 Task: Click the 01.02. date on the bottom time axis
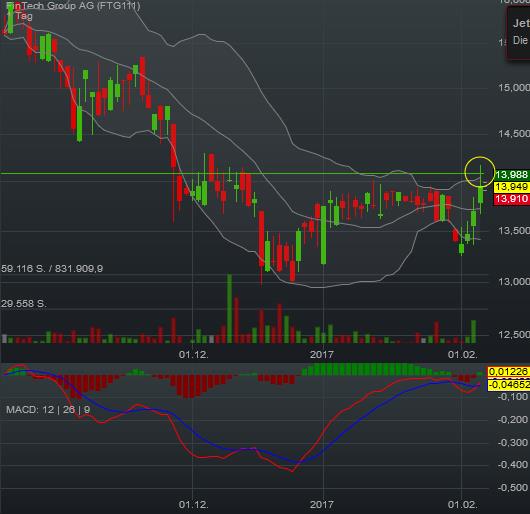[x=462, y=505]
